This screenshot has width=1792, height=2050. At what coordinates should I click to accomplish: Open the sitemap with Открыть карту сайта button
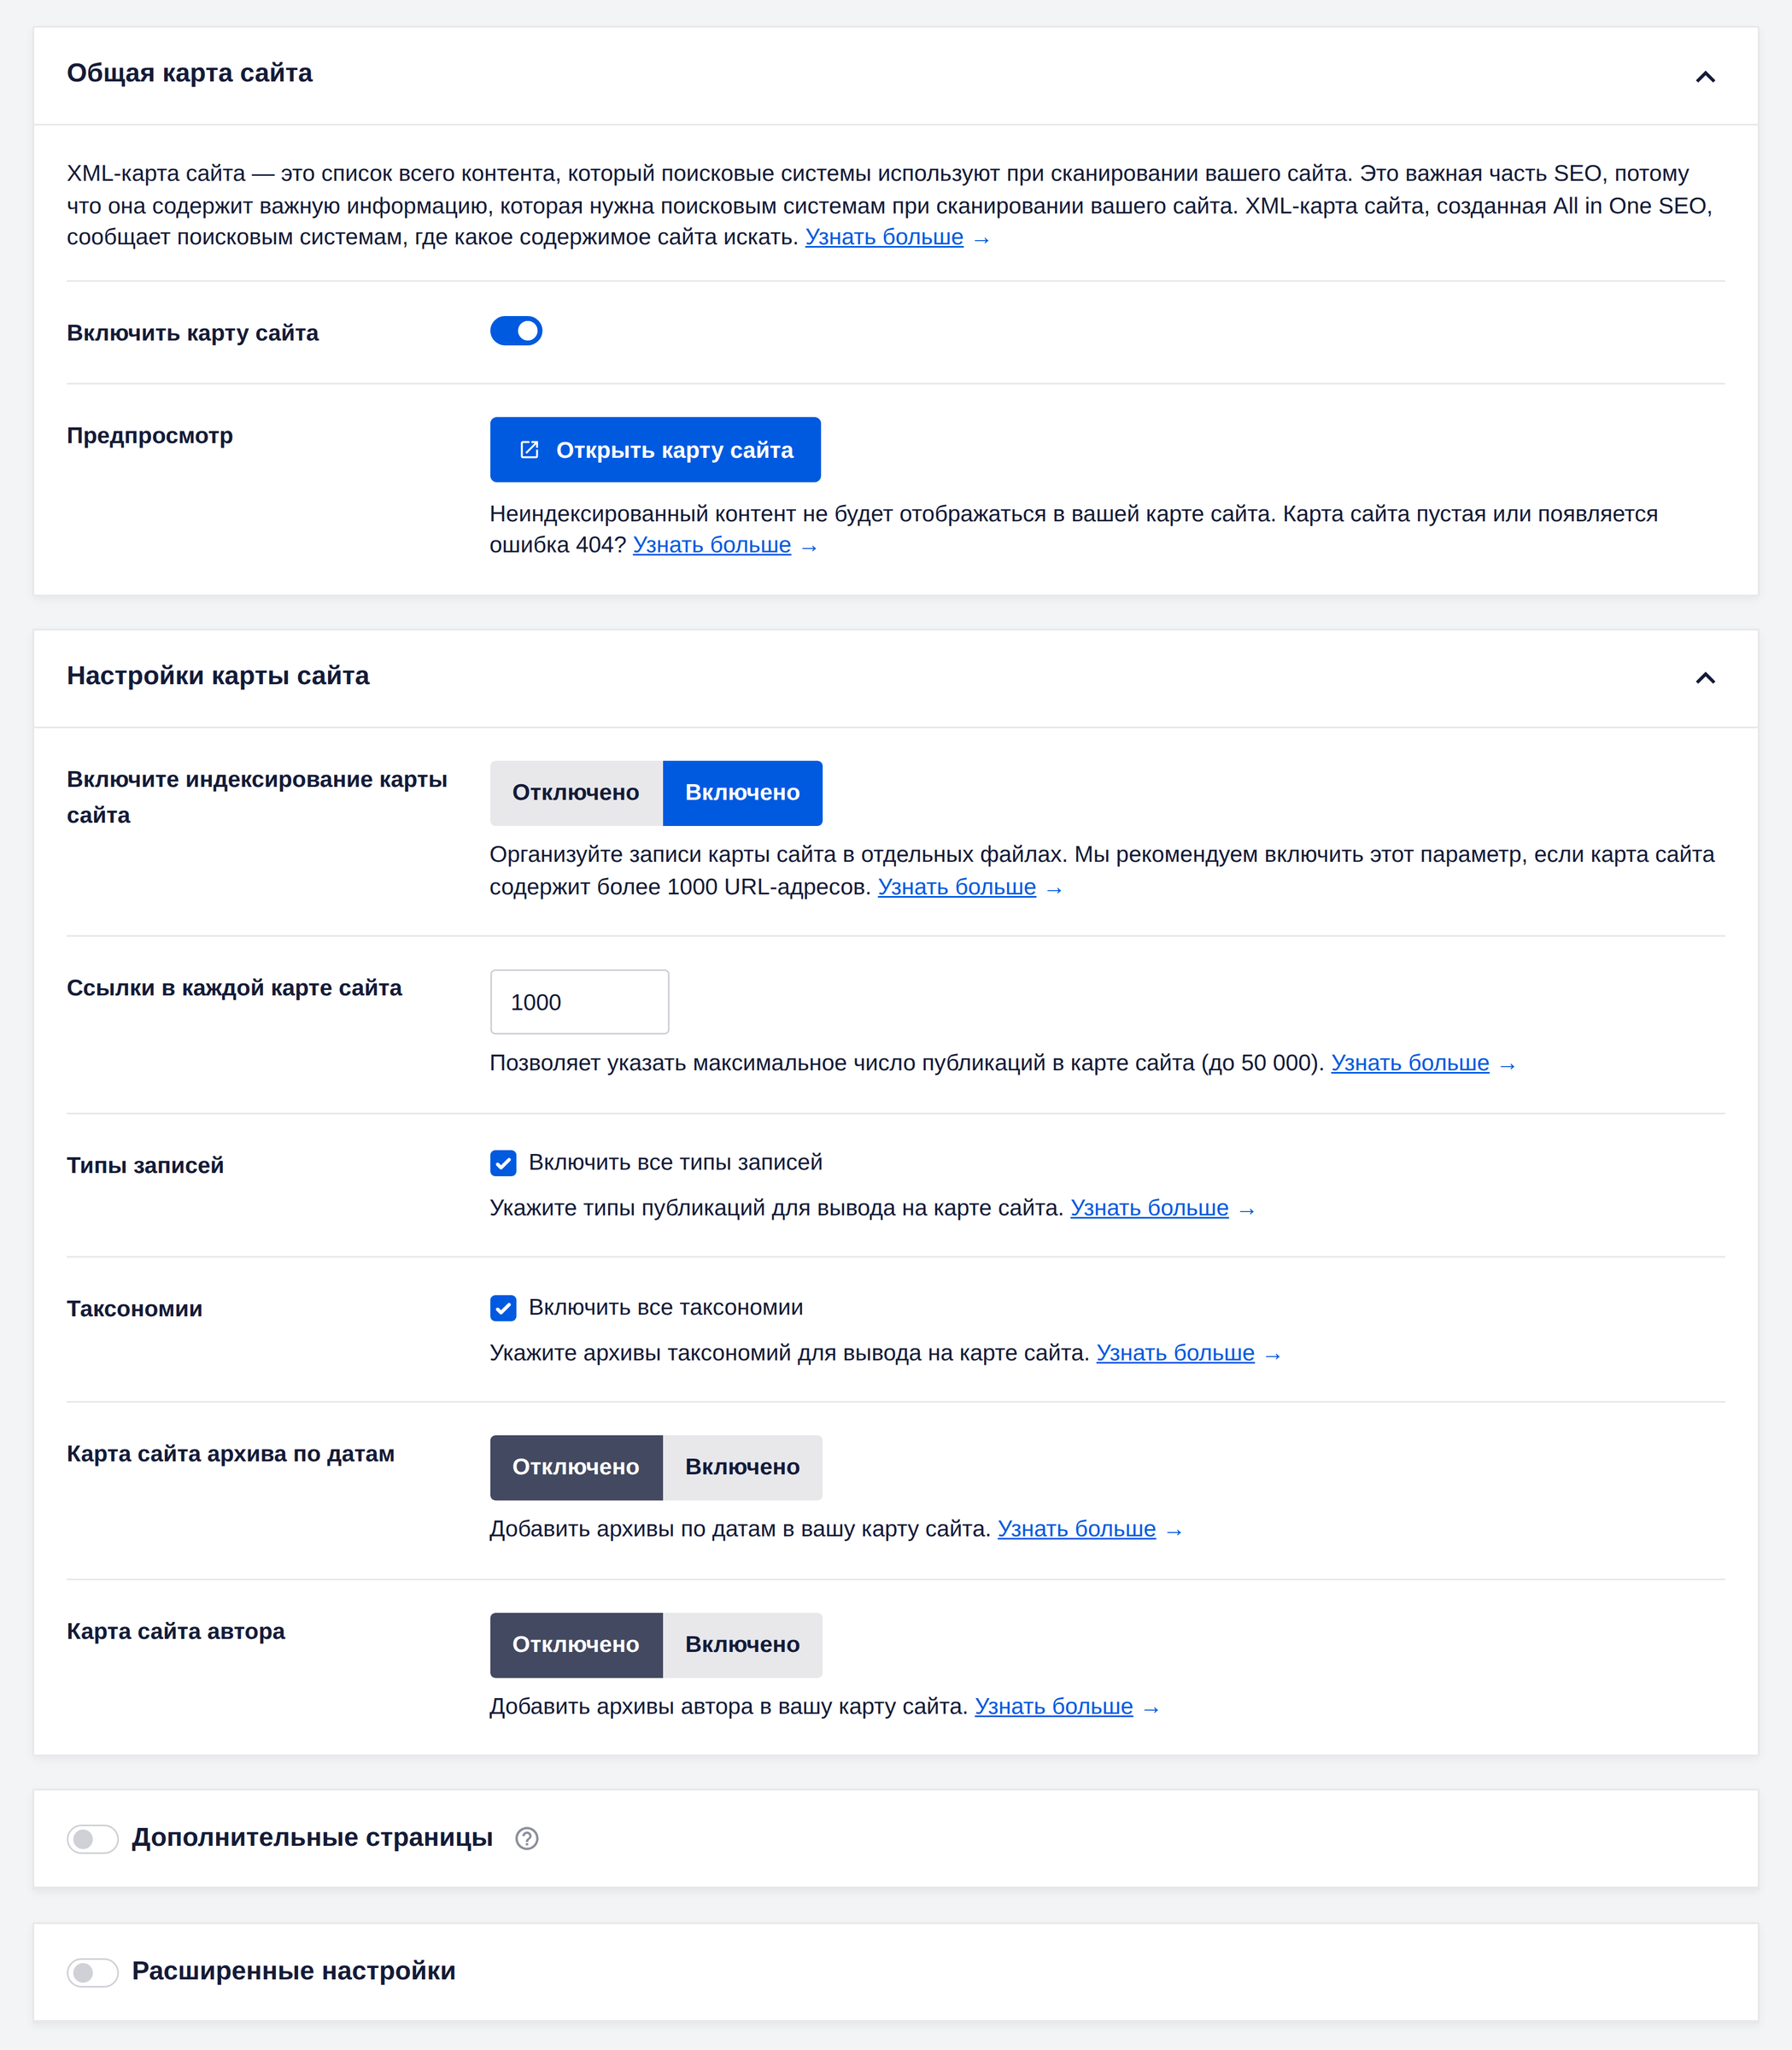point(655,450)
